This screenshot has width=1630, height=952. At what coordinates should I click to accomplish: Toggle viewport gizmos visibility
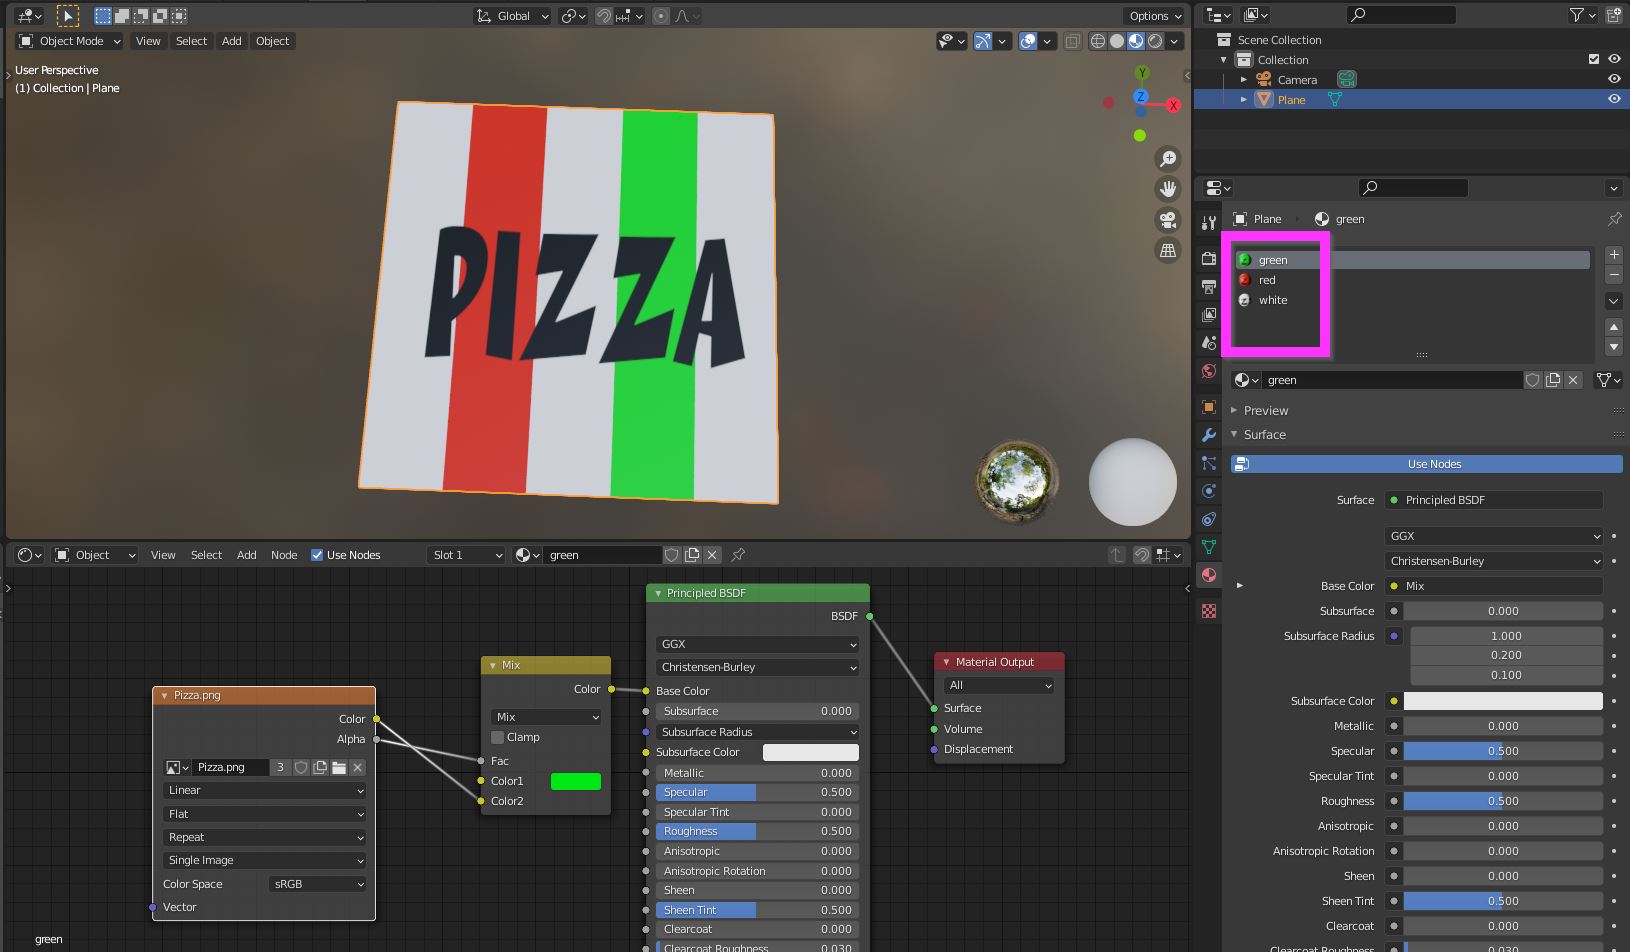[x=983, y=41]
